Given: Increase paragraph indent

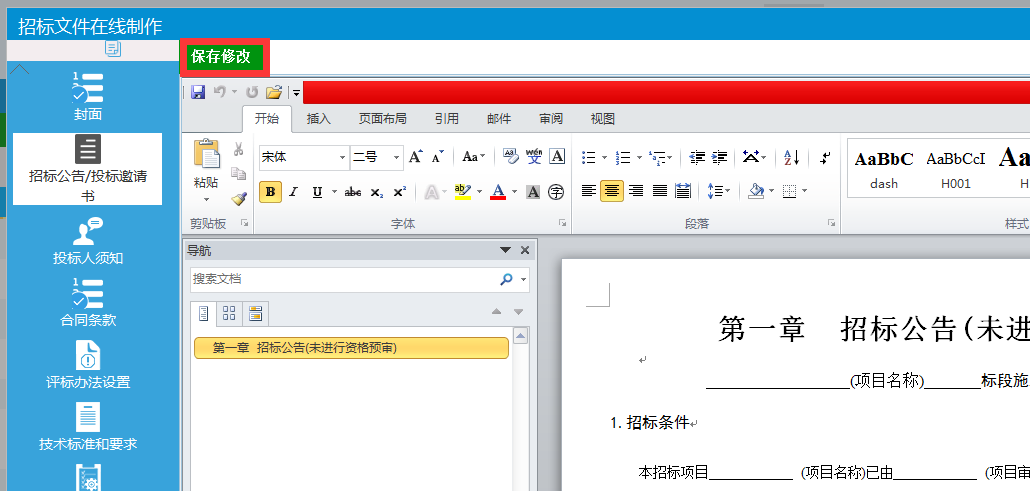Looking at the screenshot, I should point(720,157).
